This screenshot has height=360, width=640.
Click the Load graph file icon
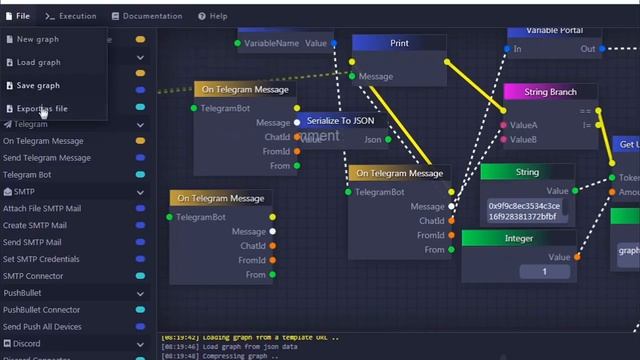10,62
